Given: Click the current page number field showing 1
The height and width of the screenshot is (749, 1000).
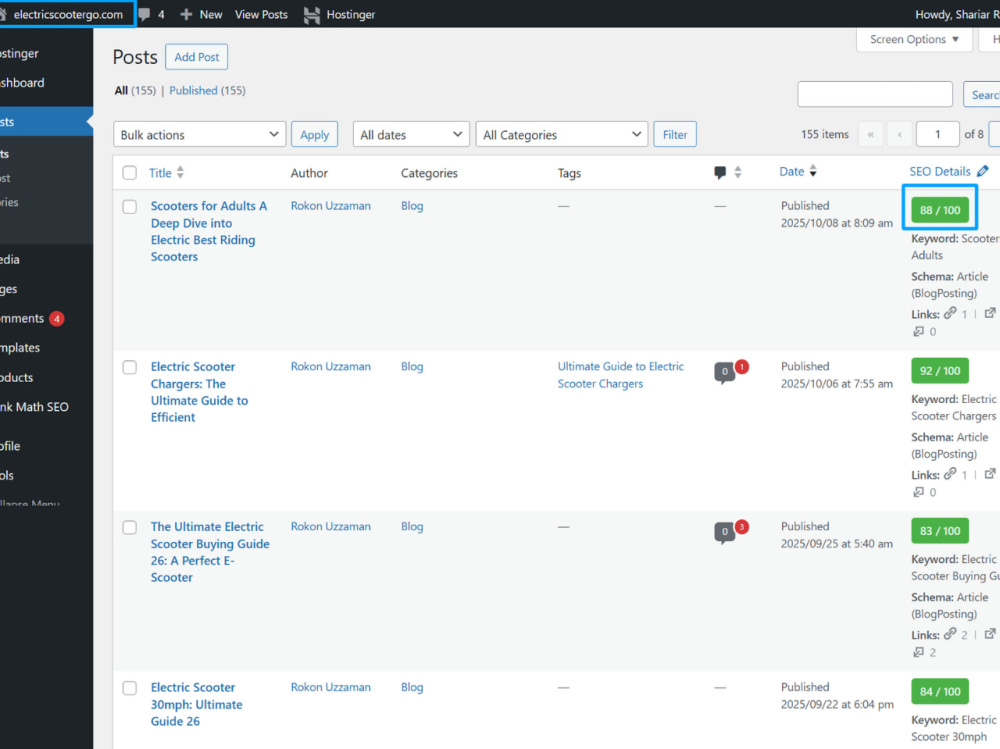Looking at the screenshot, I should [x=938, y=135].
